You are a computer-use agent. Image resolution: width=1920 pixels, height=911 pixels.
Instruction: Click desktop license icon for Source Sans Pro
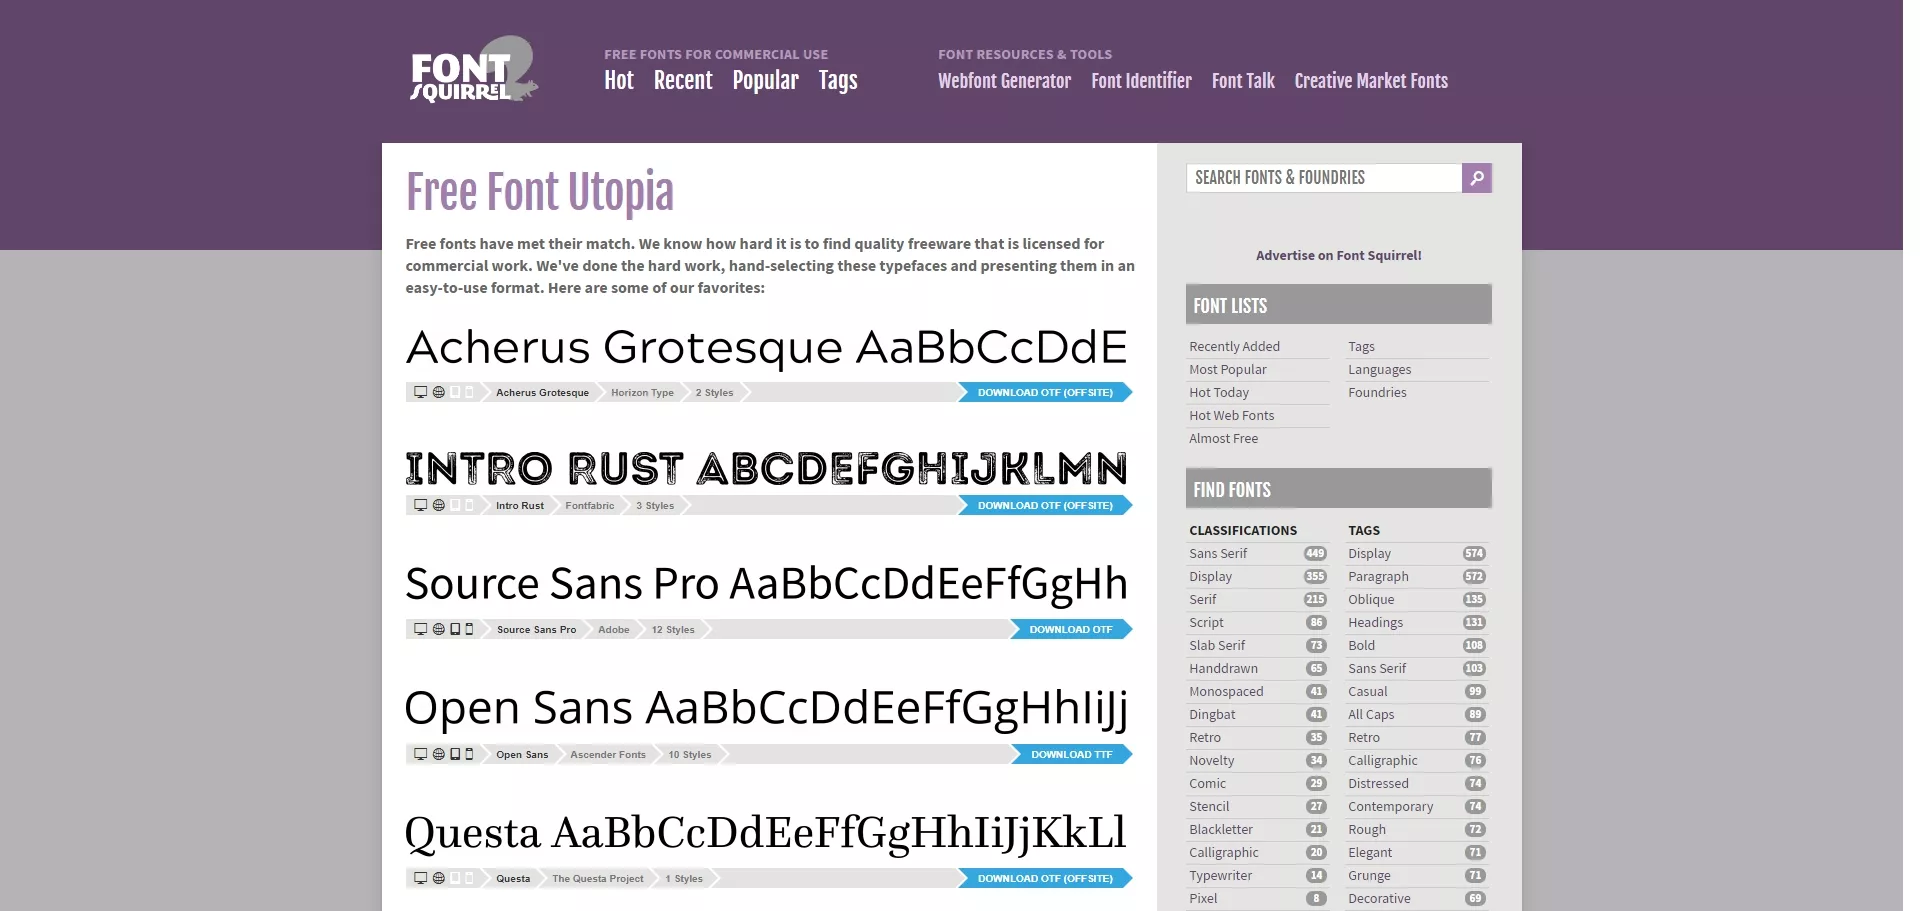(421, 629)
